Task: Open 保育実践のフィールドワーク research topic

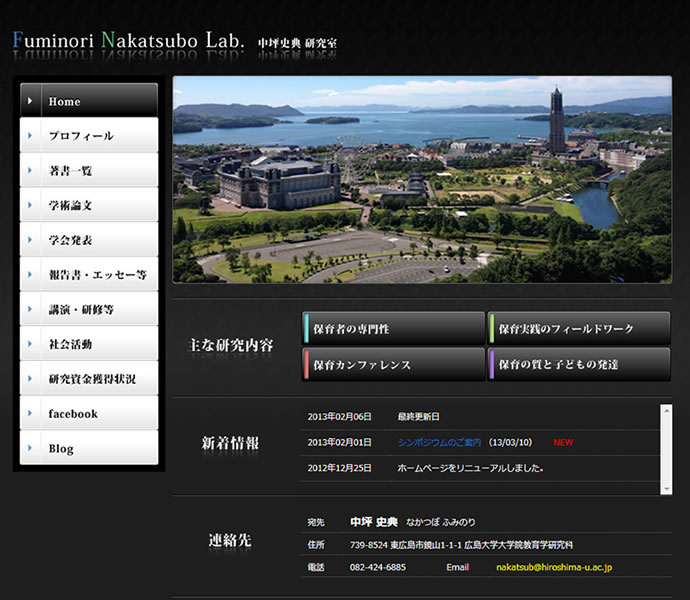Action: tap(579, 328)
